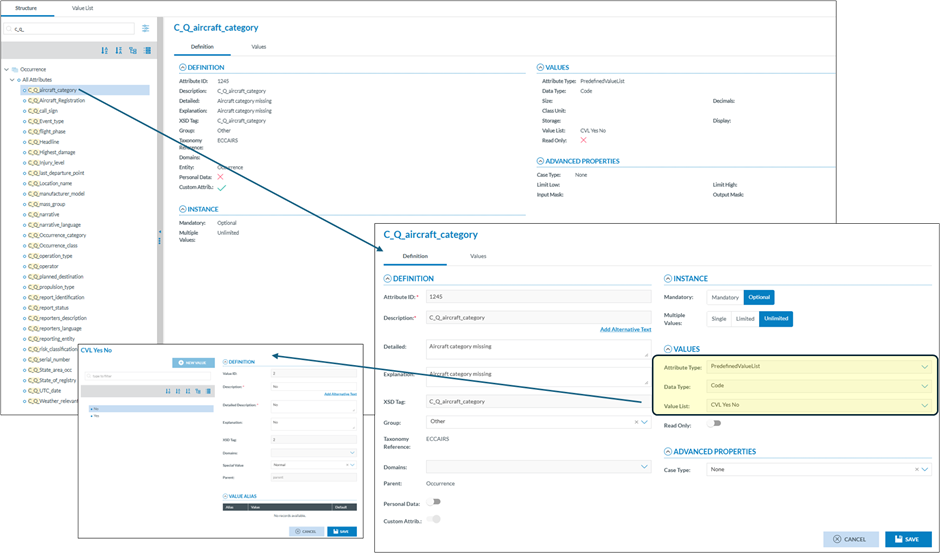Click the sort descending icon in tree toolbar
The image size is (940, 553).
(x=119, y=50)
